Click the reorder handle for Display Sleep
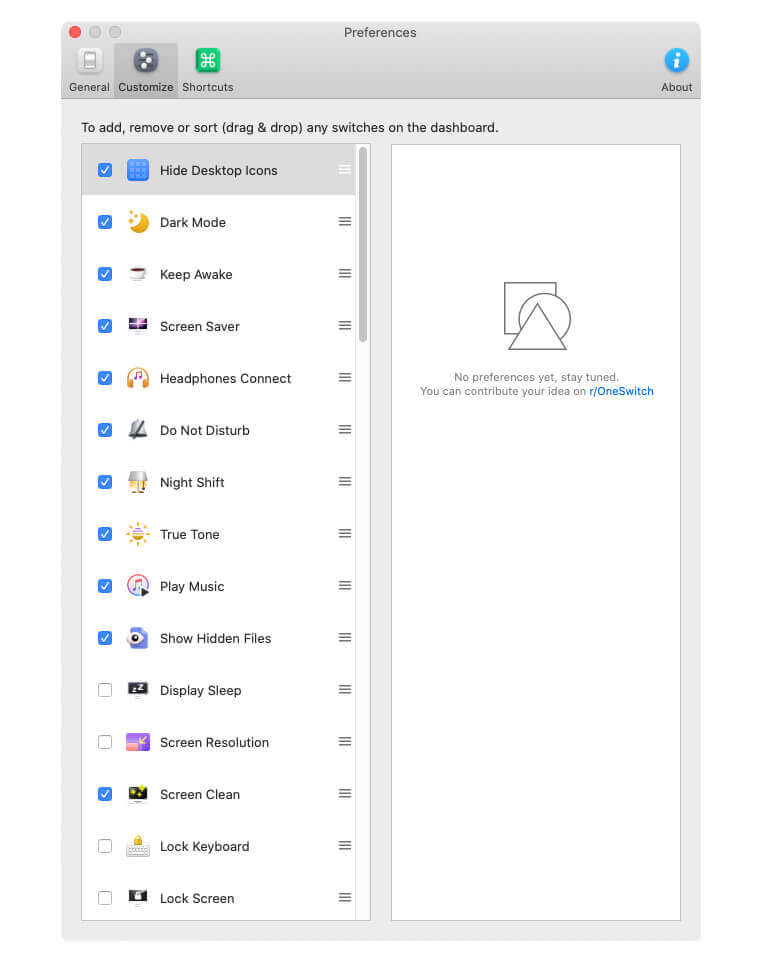The image size is (762, 963). coord(345,689)
